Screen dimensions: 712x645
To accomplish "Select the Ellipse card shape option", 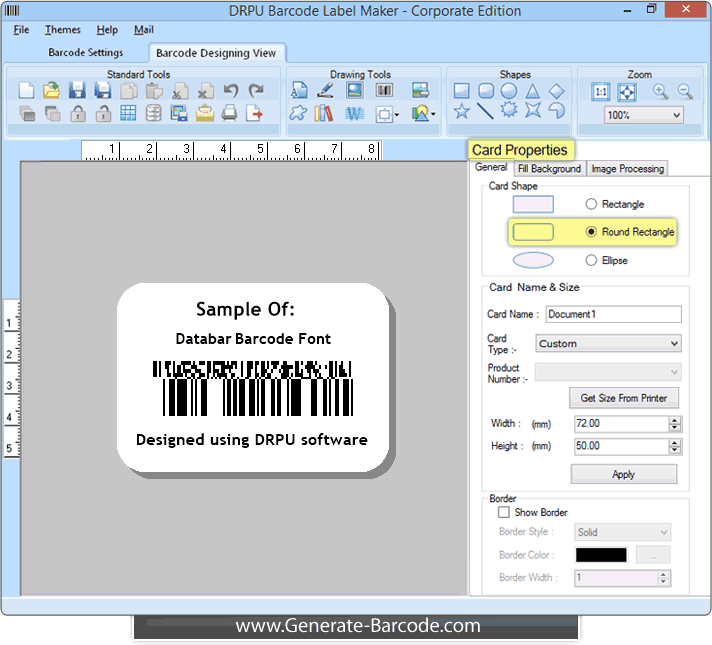I will tap(591, 260).
